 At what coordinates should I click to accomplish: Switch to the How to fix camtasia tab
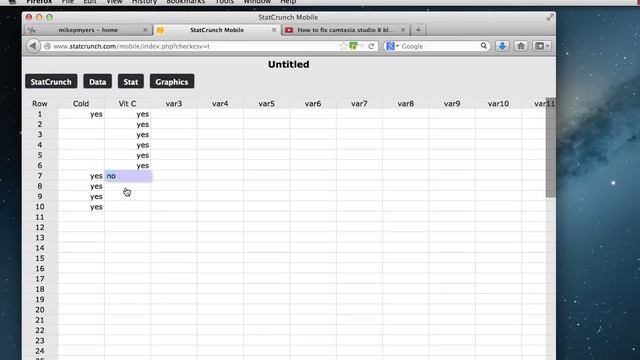[x=345, y=30]
